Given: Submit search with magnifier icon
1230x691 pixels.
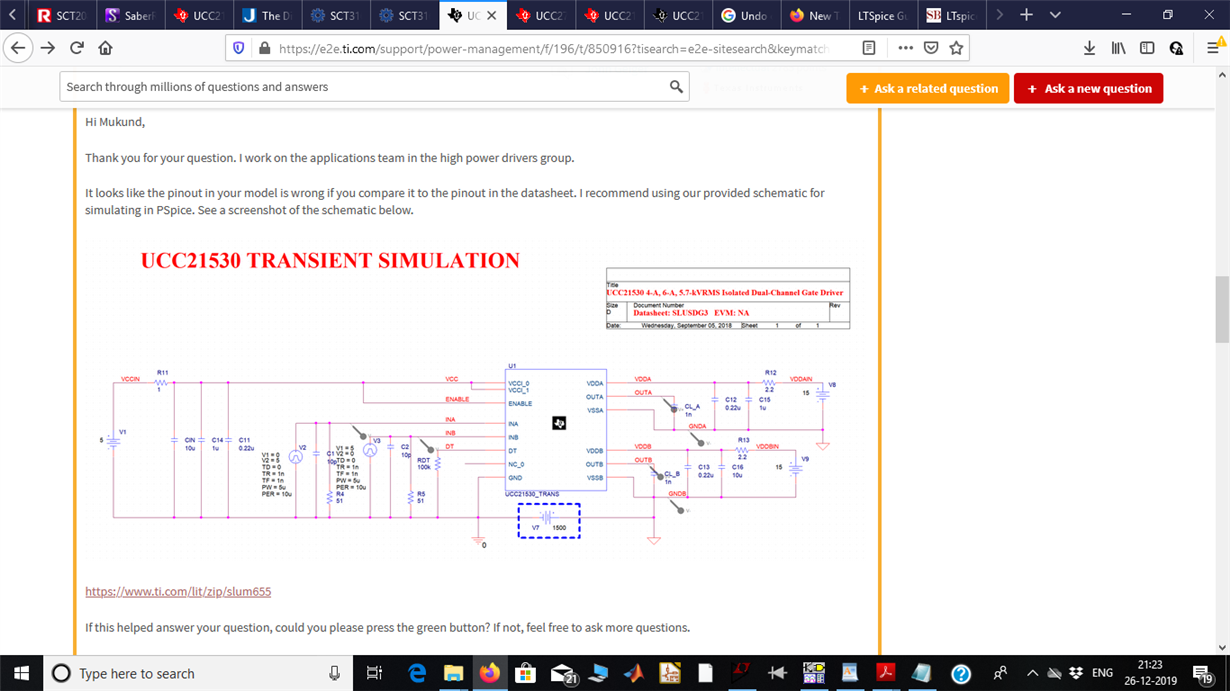Looking at the screenshot, I should coord(676,87).
